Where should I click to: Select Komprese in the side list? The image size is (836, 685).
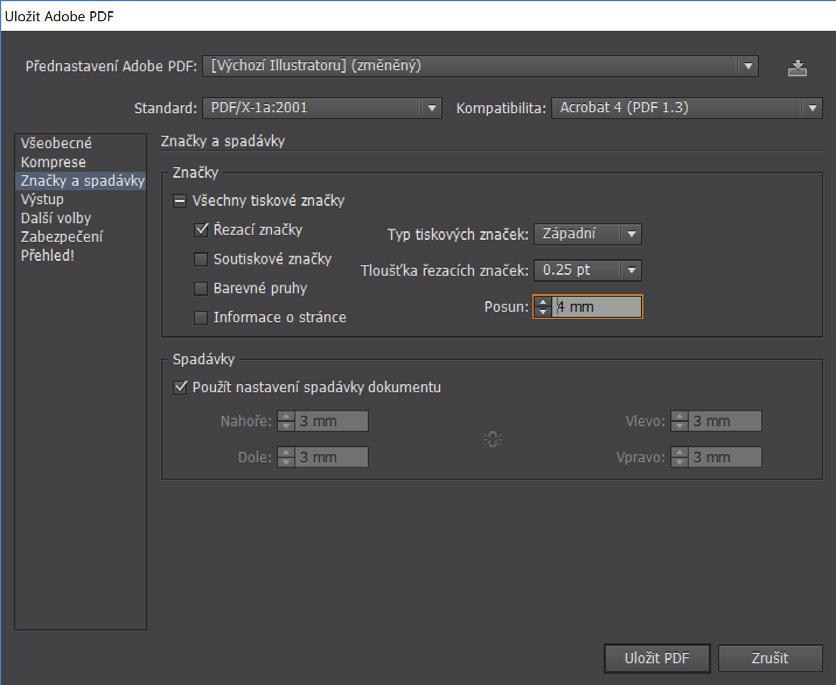pos(81,162)
